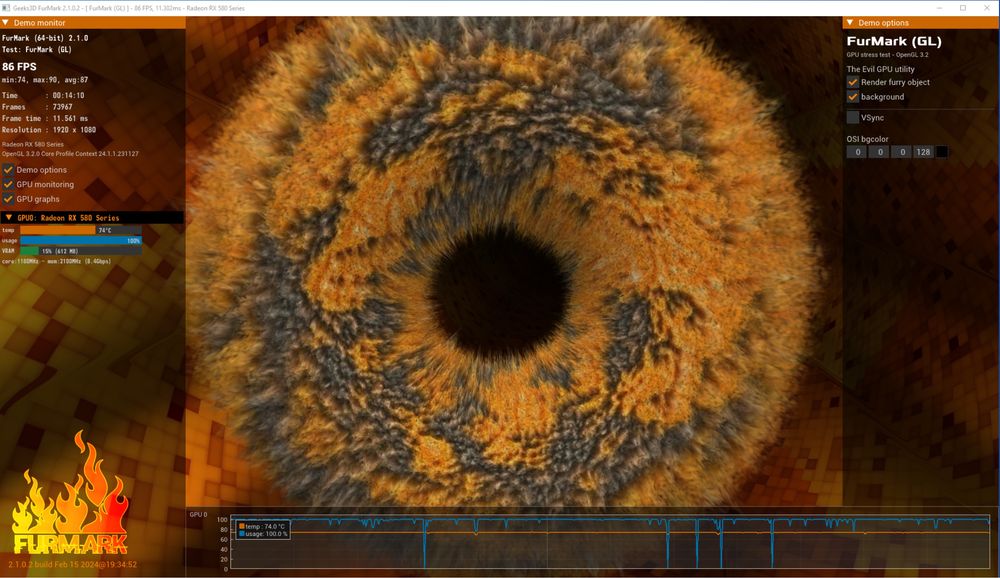Viewport: 1000px width, 578px height.
Task: Click the min:74, max:90, avg:87 line
Action: click(x=45, y=80)
